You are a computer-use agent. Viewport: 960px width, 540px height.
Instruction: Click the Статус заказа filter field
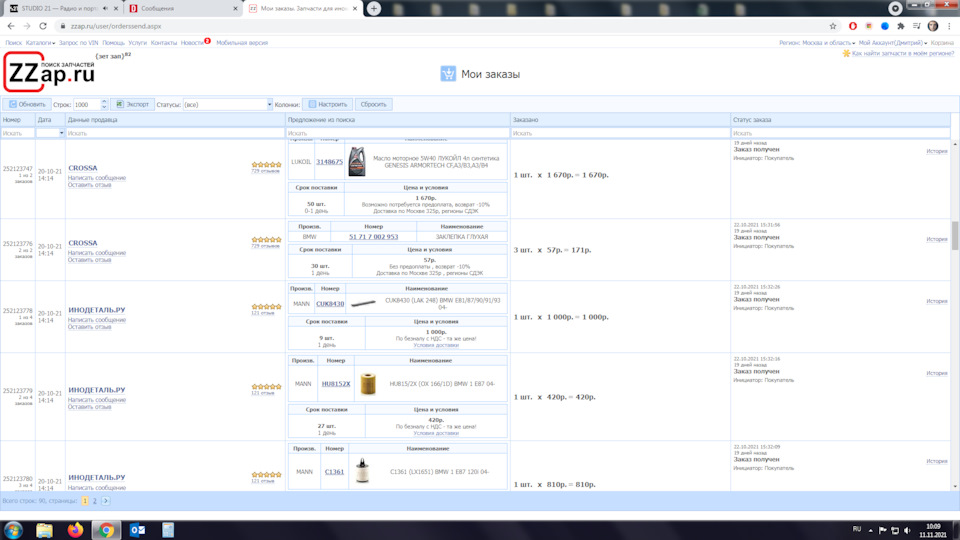click(x=841, y=133)
